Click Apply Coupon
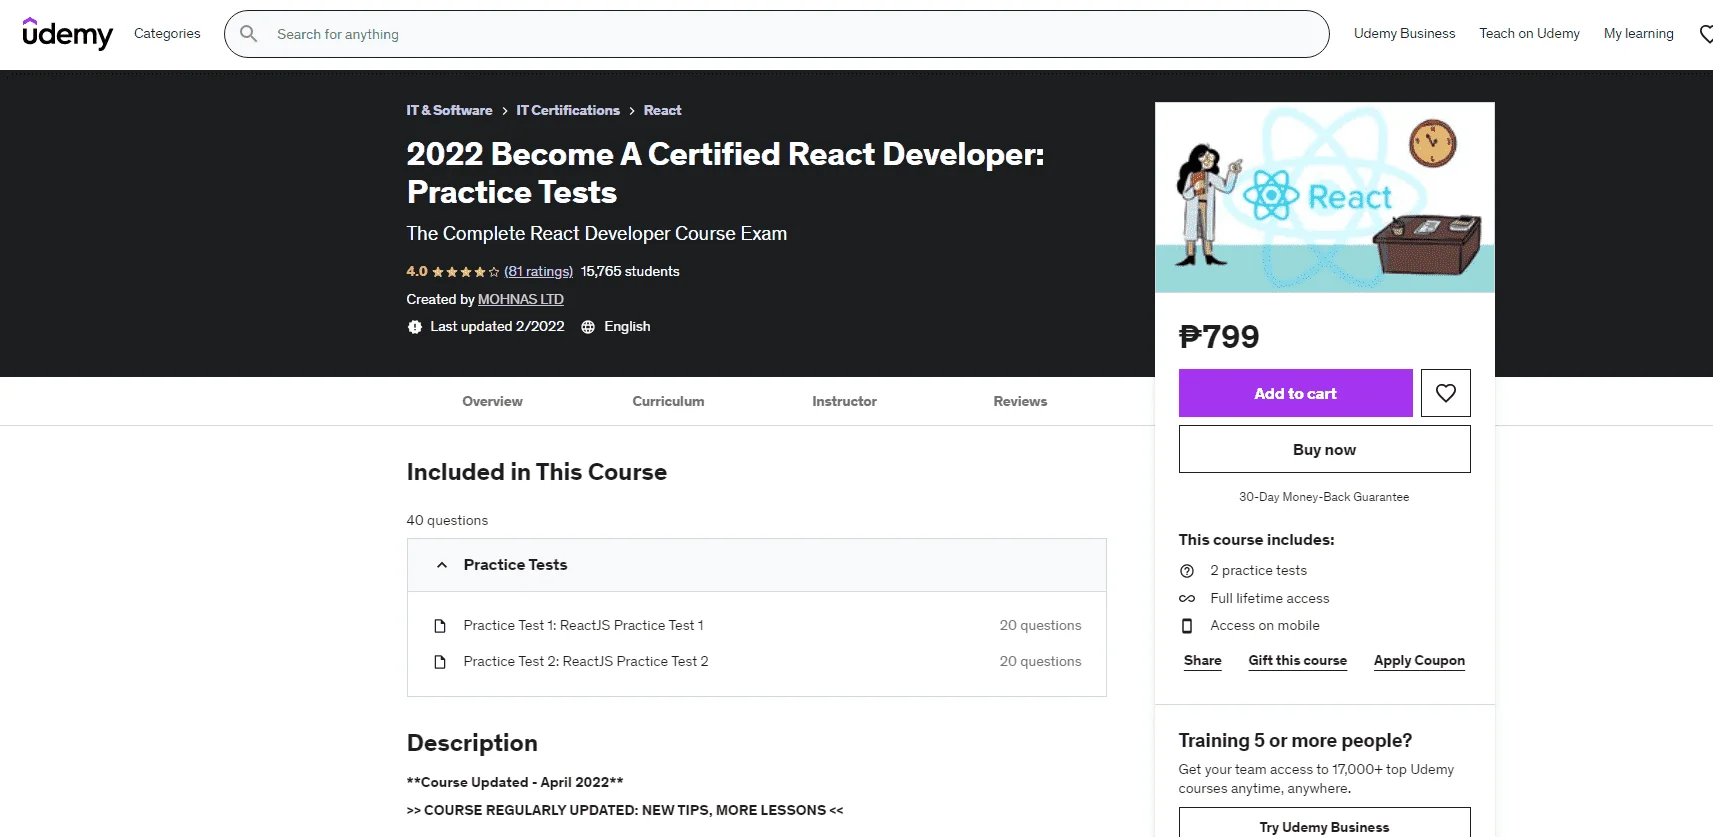 1419,661
